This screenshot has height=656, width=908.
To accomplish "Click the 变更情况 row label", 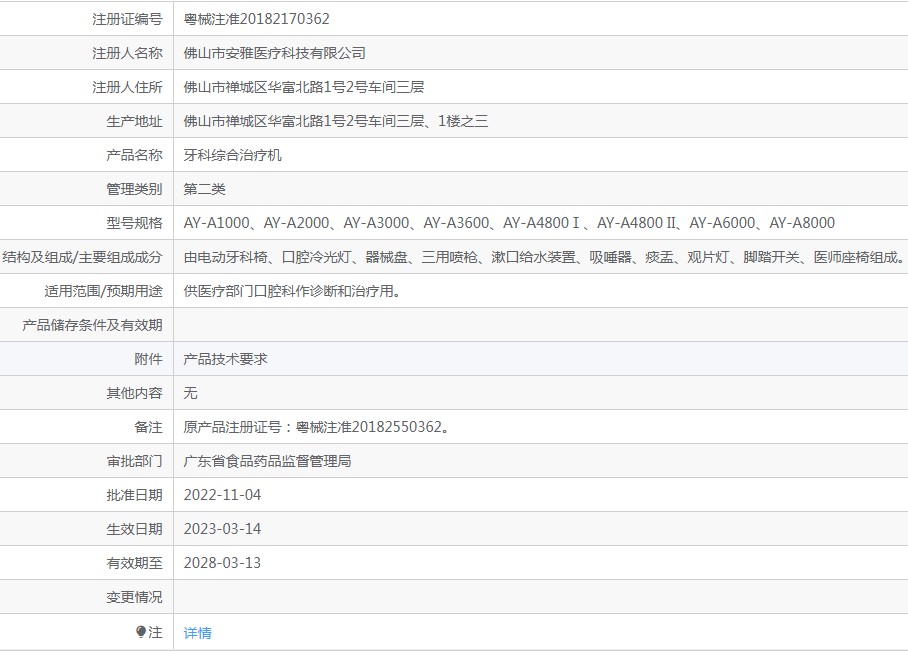I will tap(134, 598).
